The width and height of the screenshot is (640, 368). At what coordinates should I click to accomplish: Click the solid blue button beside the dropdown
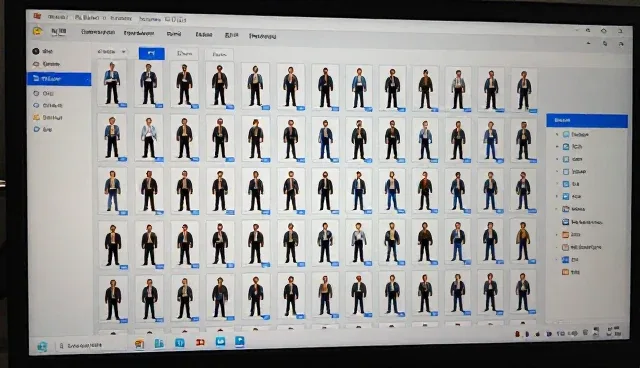pyautogui.click(x=151, y=53)
